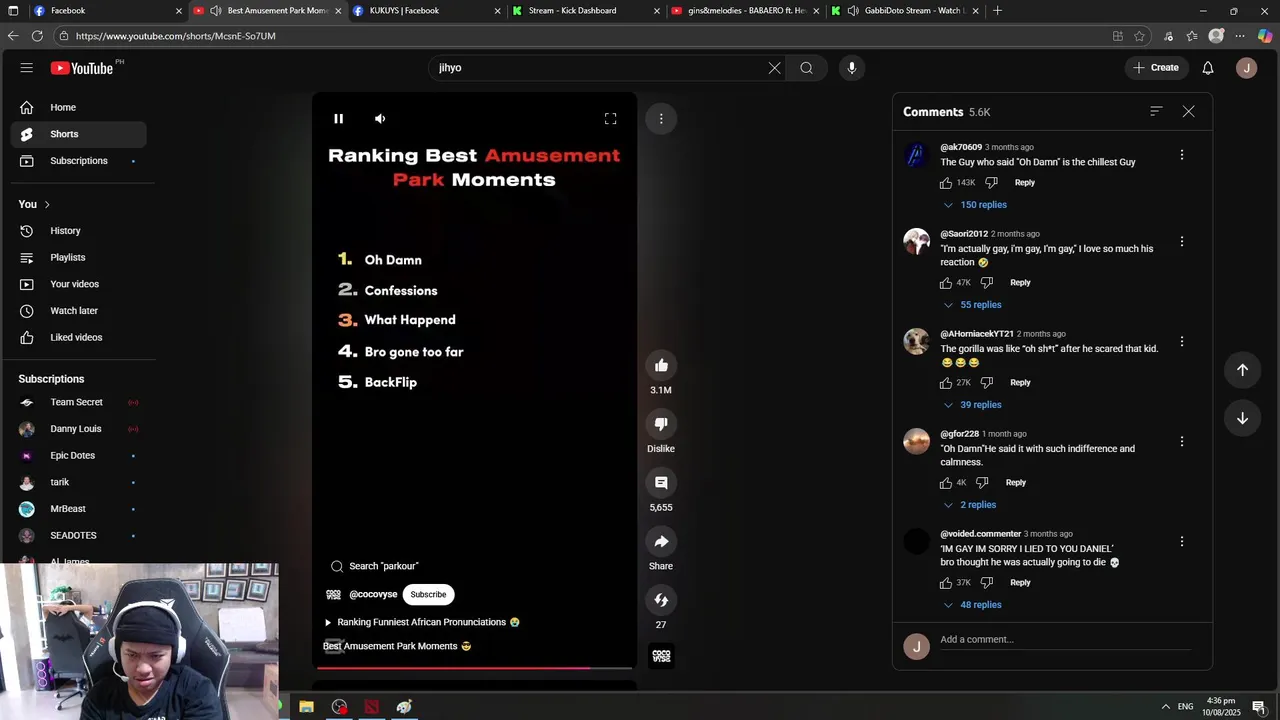Like the comment by @ak70609

coord(946,183)
